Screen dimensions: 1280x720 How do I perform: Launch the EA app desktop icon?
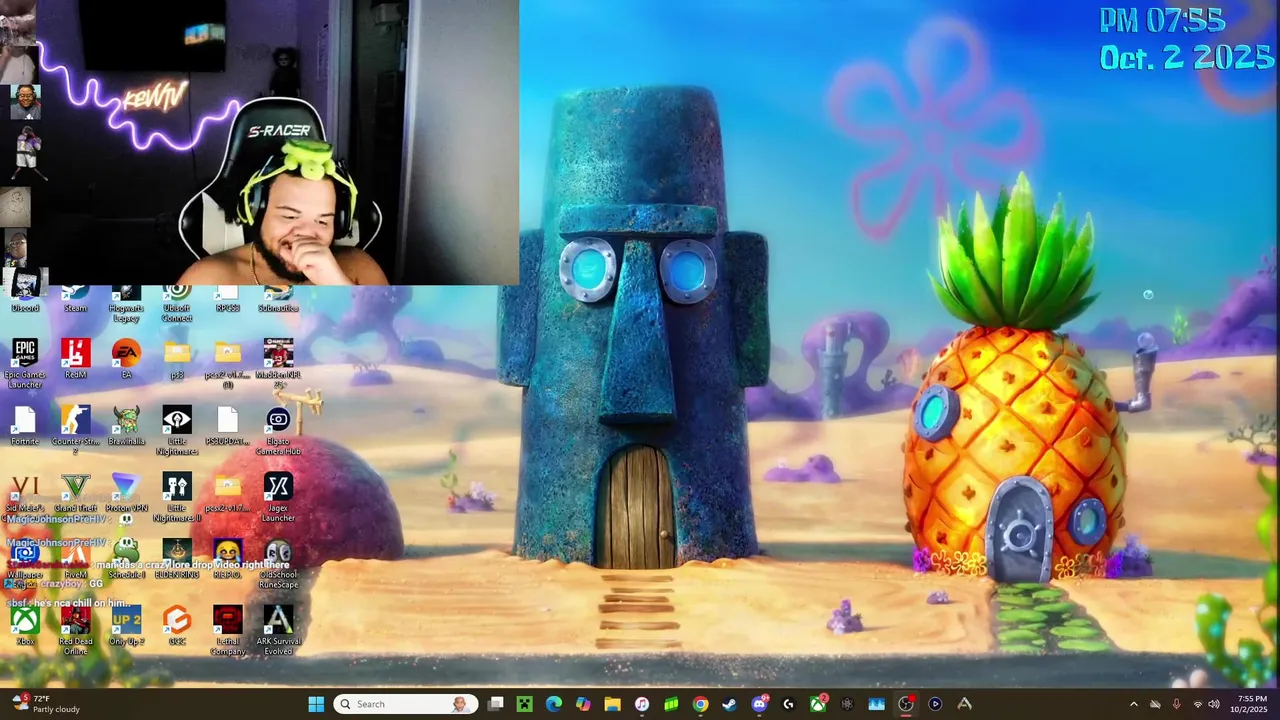tap(126, 359)
